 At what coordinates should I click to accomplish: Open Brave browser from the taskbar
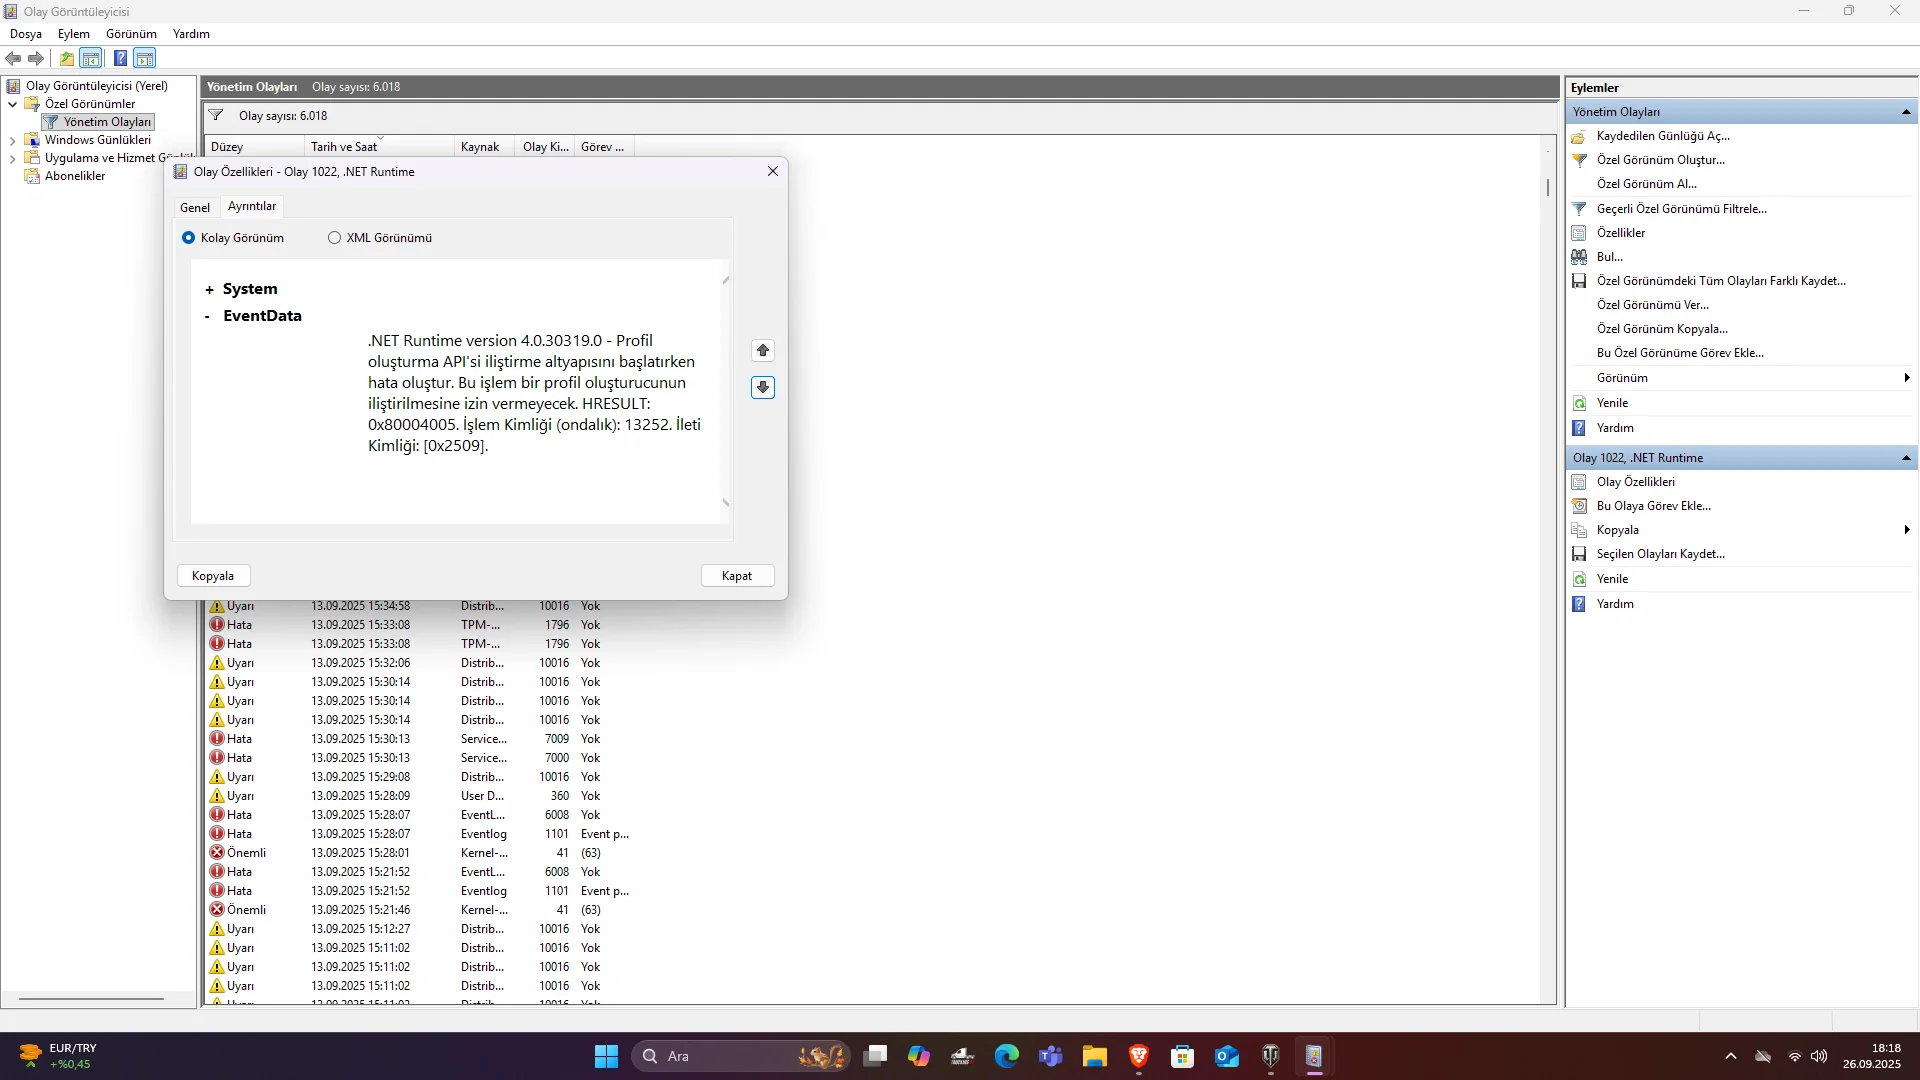click(1138, 1057)
